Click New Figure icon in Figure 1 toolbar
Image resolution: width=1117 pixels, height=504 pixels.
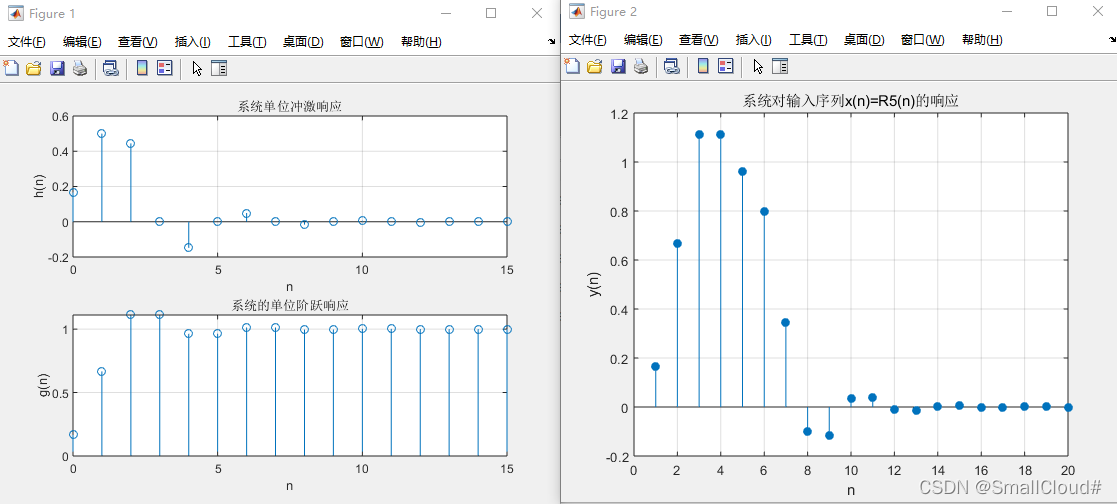point(11,68)
